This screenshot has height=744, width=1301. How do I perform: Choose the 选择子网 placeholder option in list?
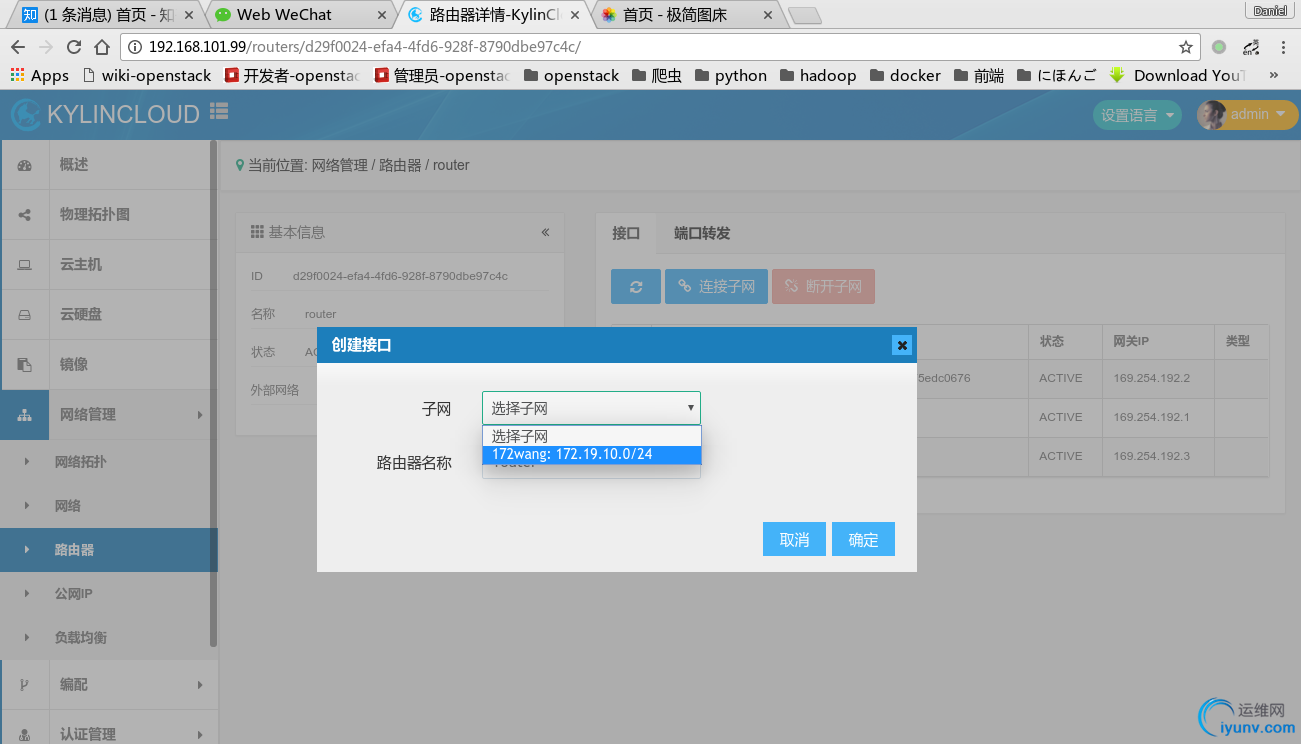click(592, 437)
